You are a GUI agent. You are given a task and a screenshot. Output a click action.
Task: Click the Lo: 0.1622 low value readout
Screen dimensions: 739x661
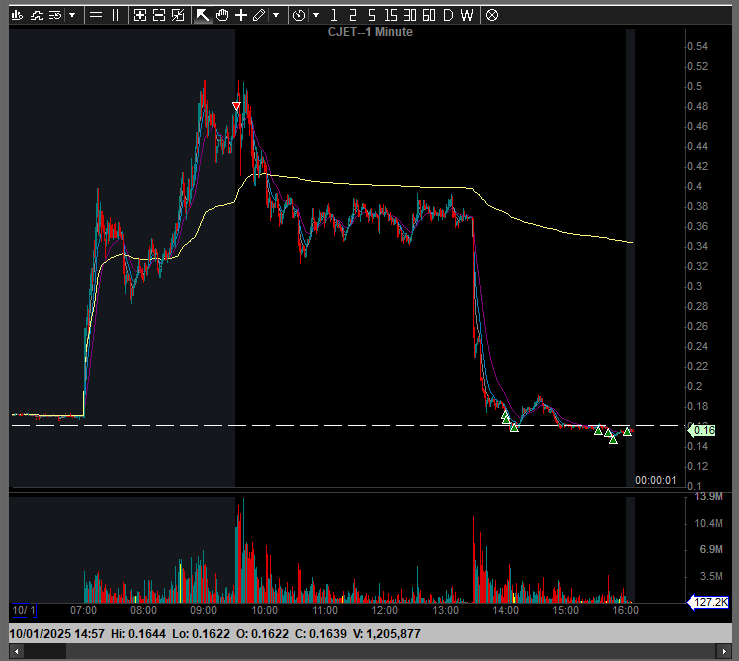pyautogui.click(x=201, y=634)
